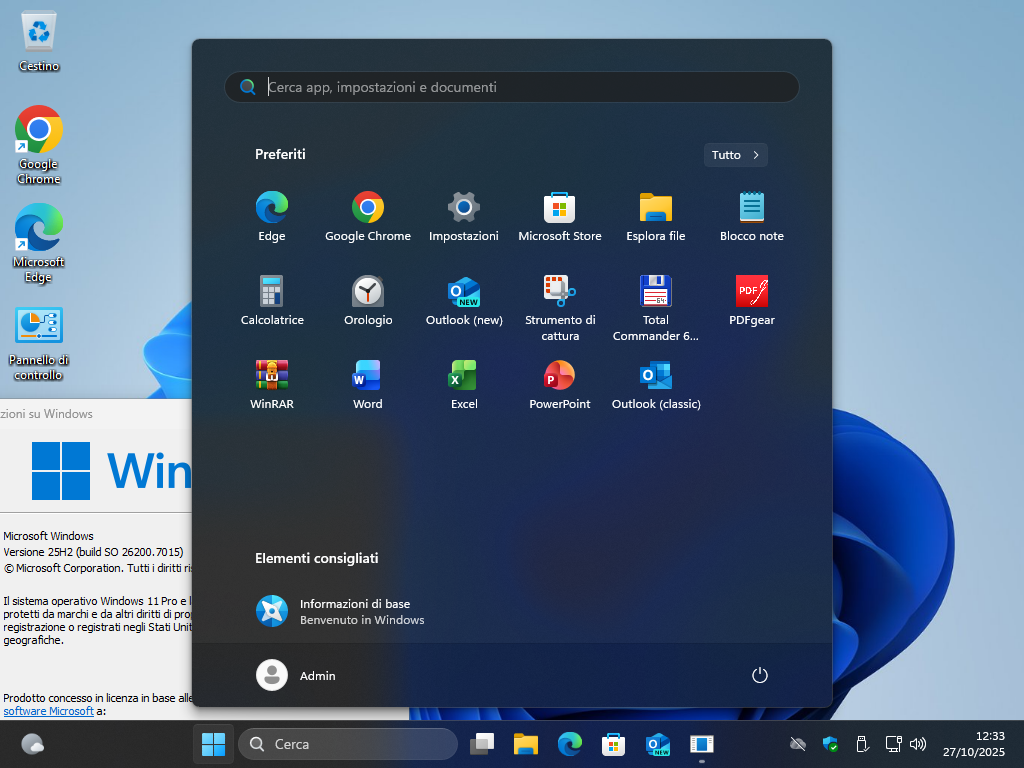This screenshot has width=1024, height=768.
Task: Open Excel from the pinned apps
Action: (x=464, y=385)
